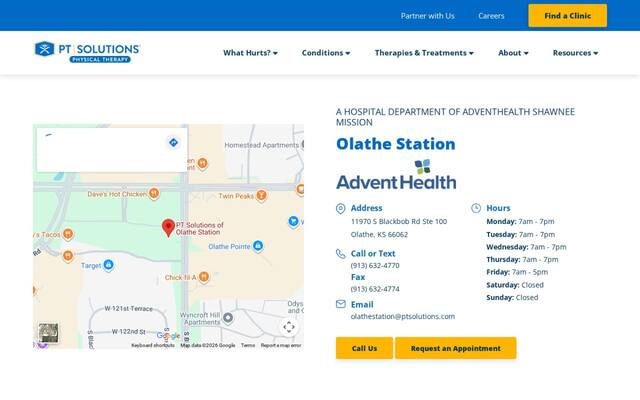Screen dimensions: 640x400
Task: Click the Address location pin icon
Action: pyautogui.click(x=340, y=209)
